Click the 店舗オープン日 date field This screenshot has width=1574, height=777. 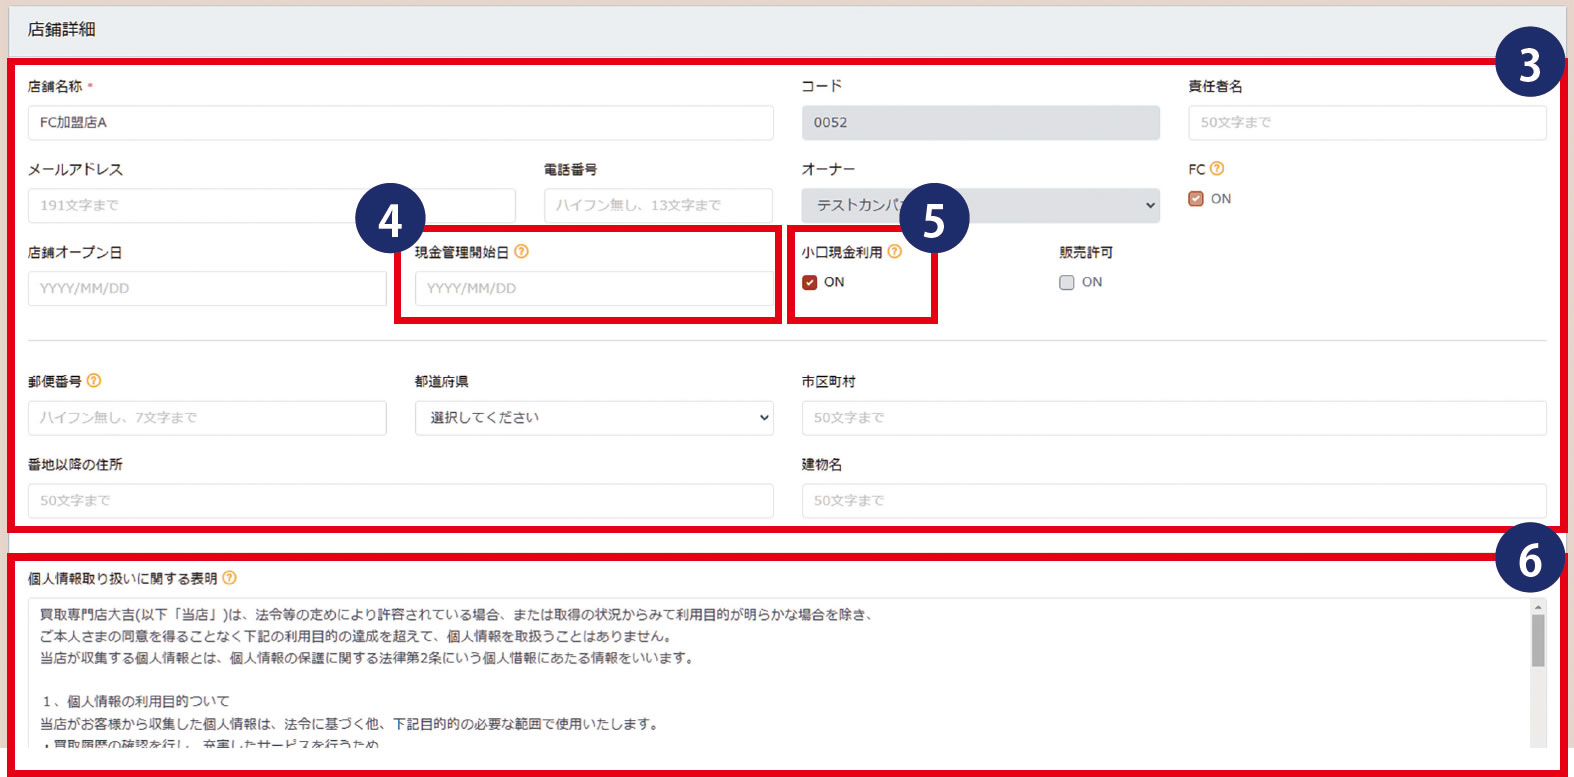point(207,289)
